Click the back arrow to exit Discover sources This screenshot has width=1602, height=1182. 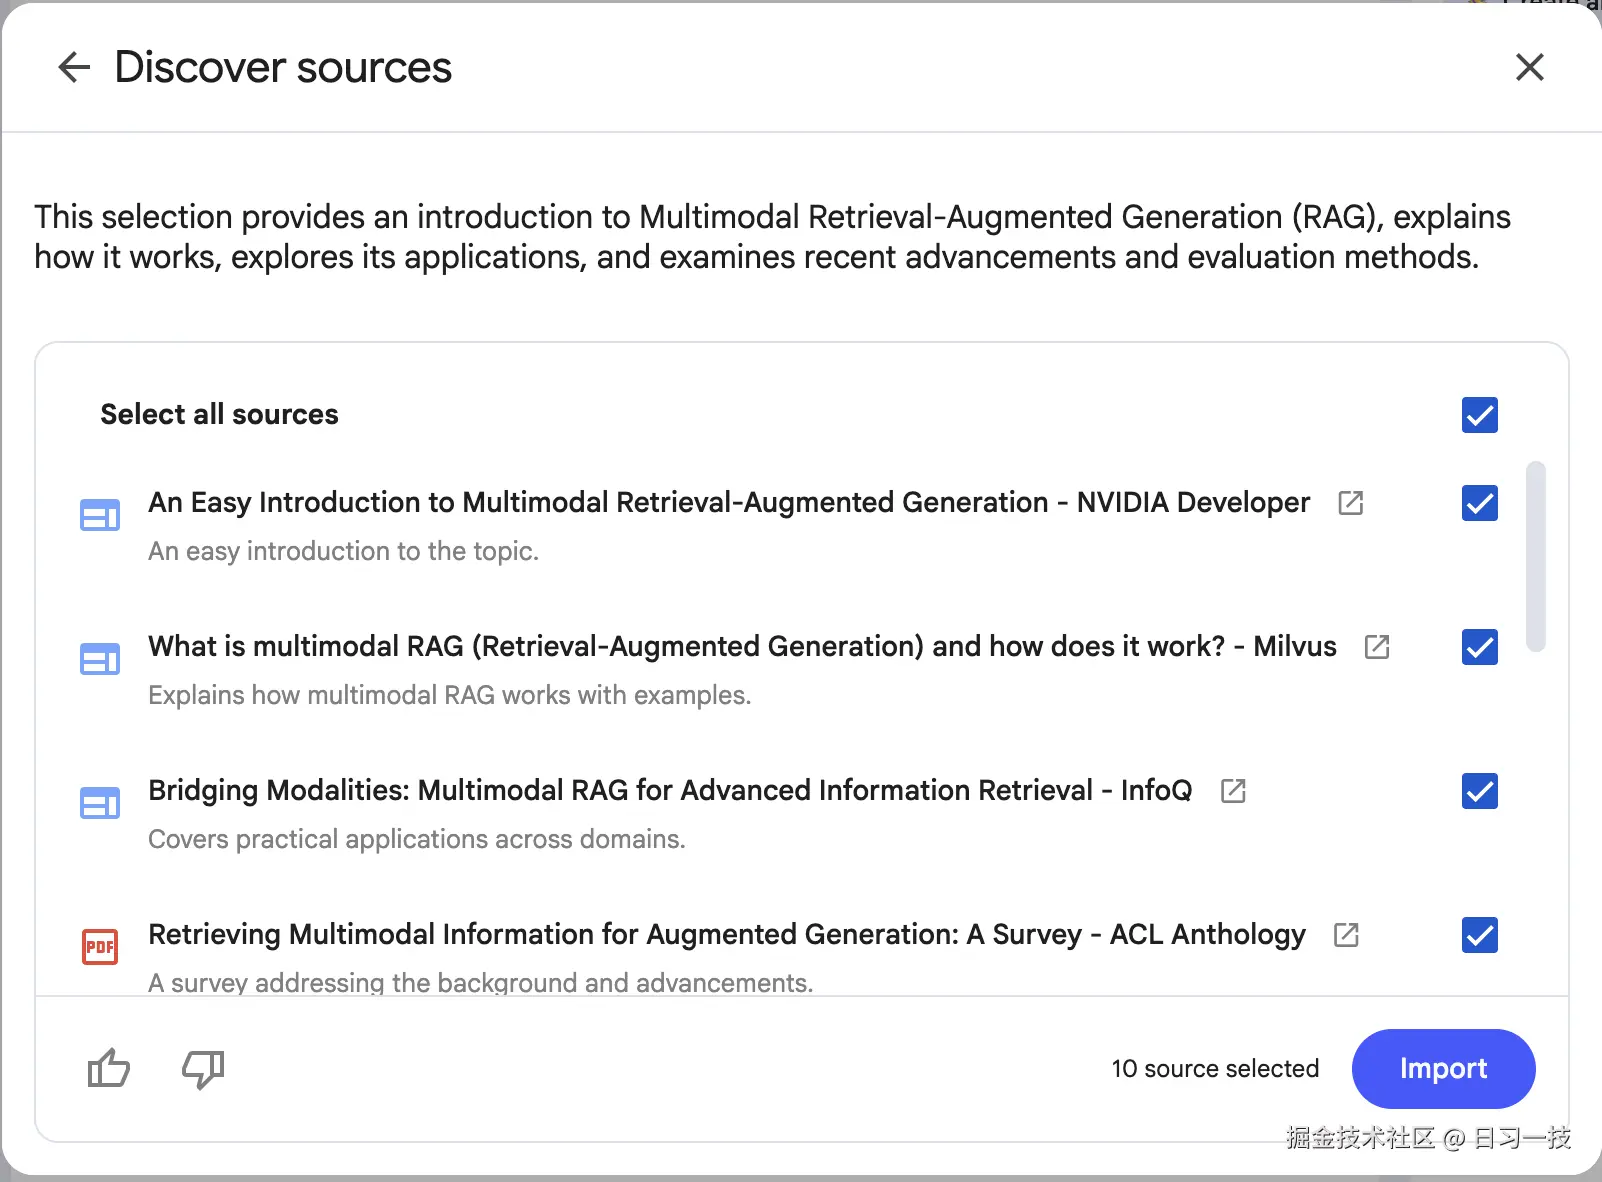click(73, 67)
